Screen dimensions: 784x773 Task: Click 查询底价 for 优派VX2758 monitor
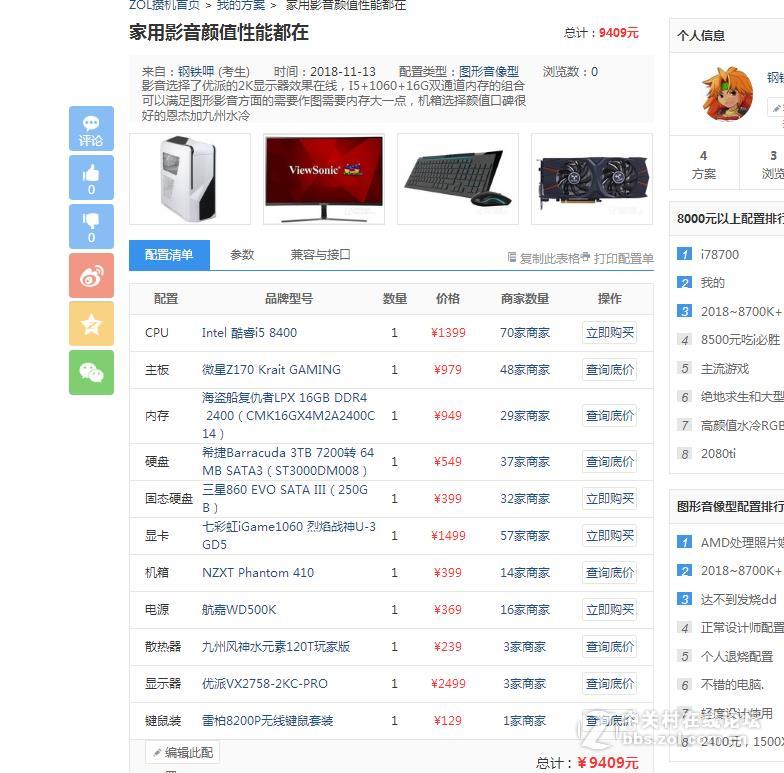coord(610,684)
